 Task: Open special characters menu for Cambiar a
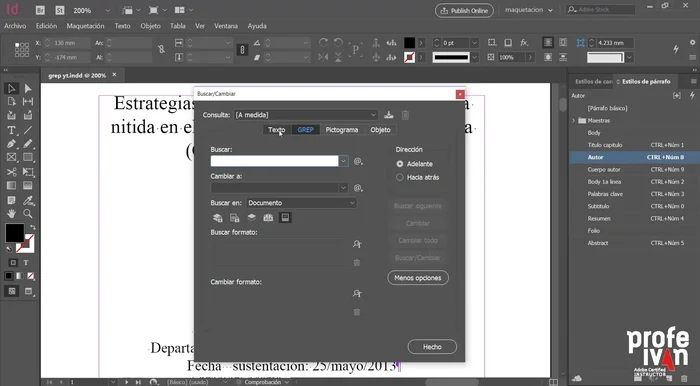[358, 188]
